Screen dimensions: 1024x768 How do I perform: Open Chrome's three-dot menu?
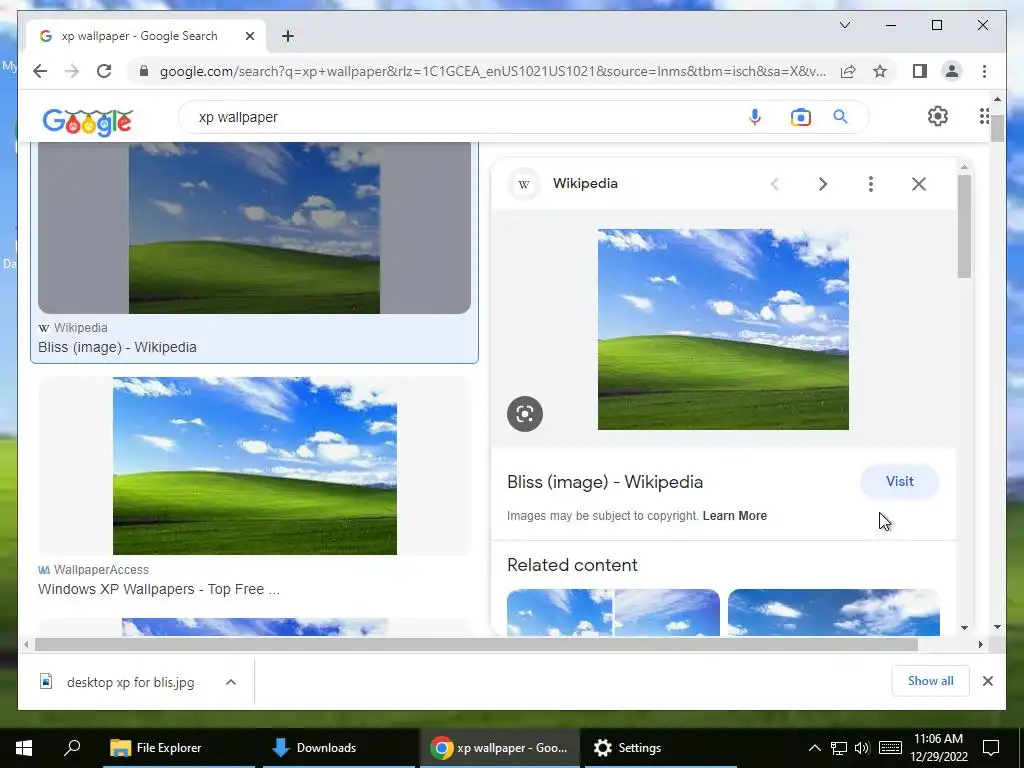click(984, 71)
